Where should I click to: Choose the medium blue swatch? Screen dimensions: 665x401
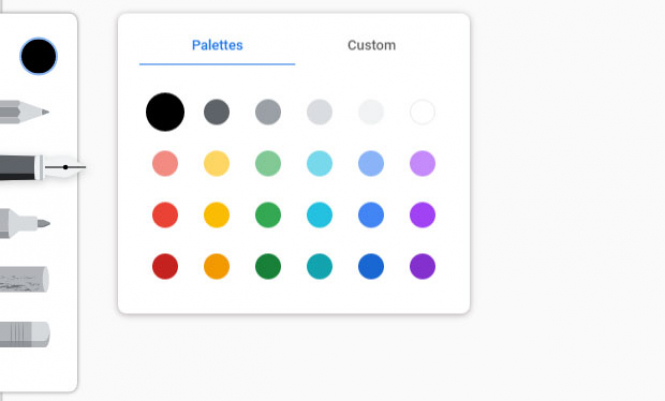[x=371, y=215]
